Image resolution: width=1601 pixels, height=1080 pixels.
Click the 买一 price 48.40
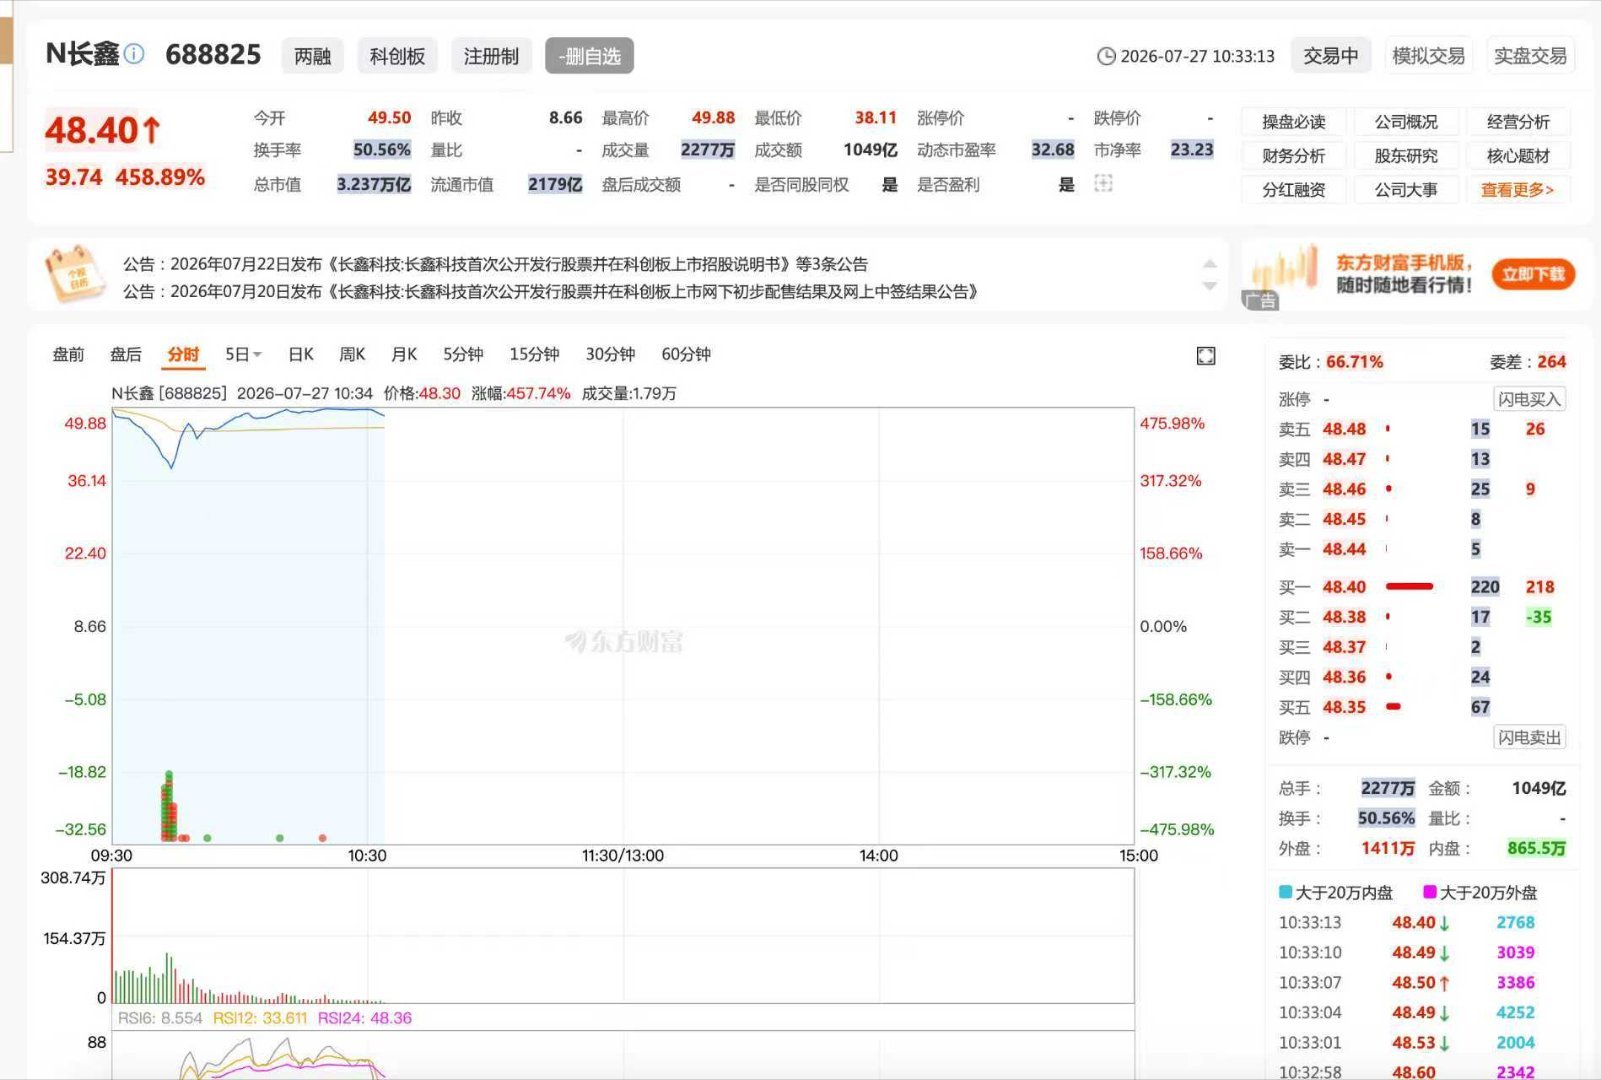(1344, 587)
